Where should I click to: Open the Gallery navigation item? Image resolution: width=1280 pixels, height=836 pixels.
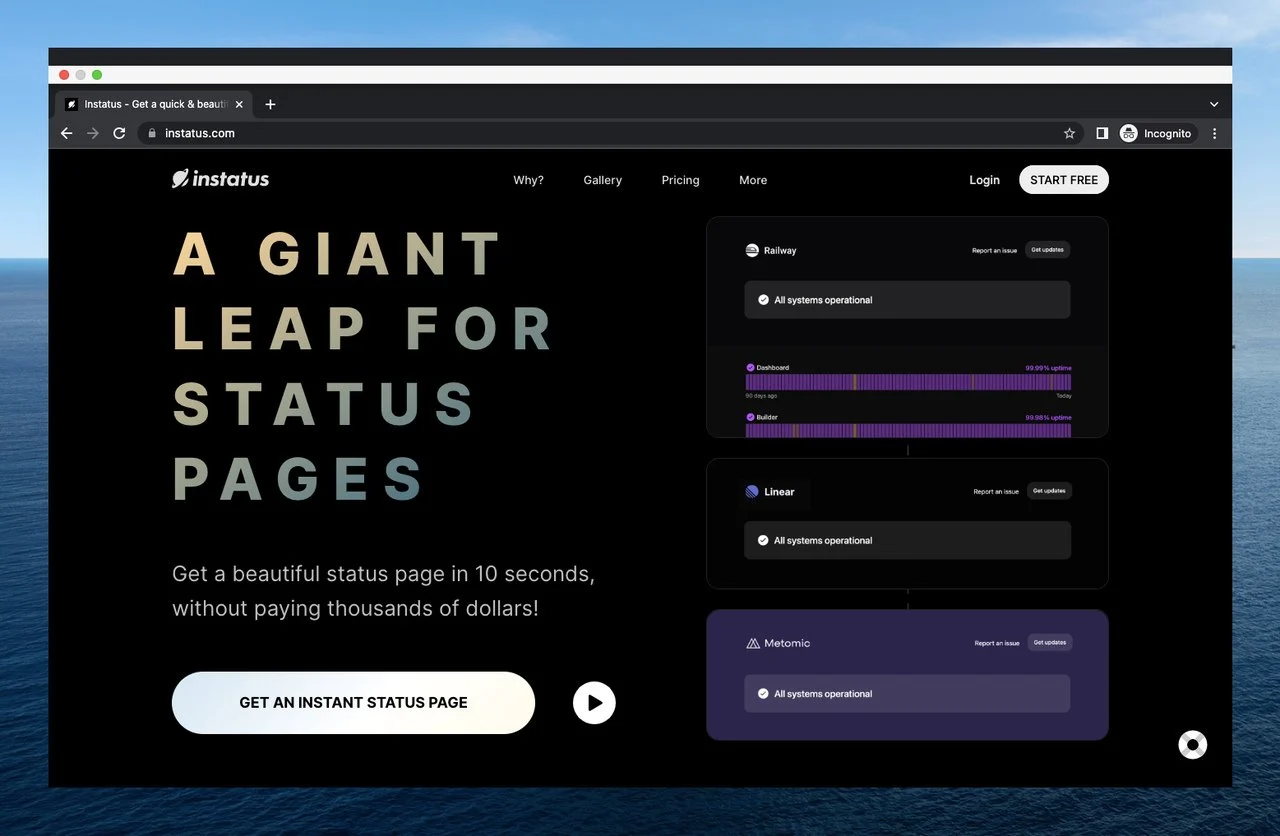(x=603, y=180)
